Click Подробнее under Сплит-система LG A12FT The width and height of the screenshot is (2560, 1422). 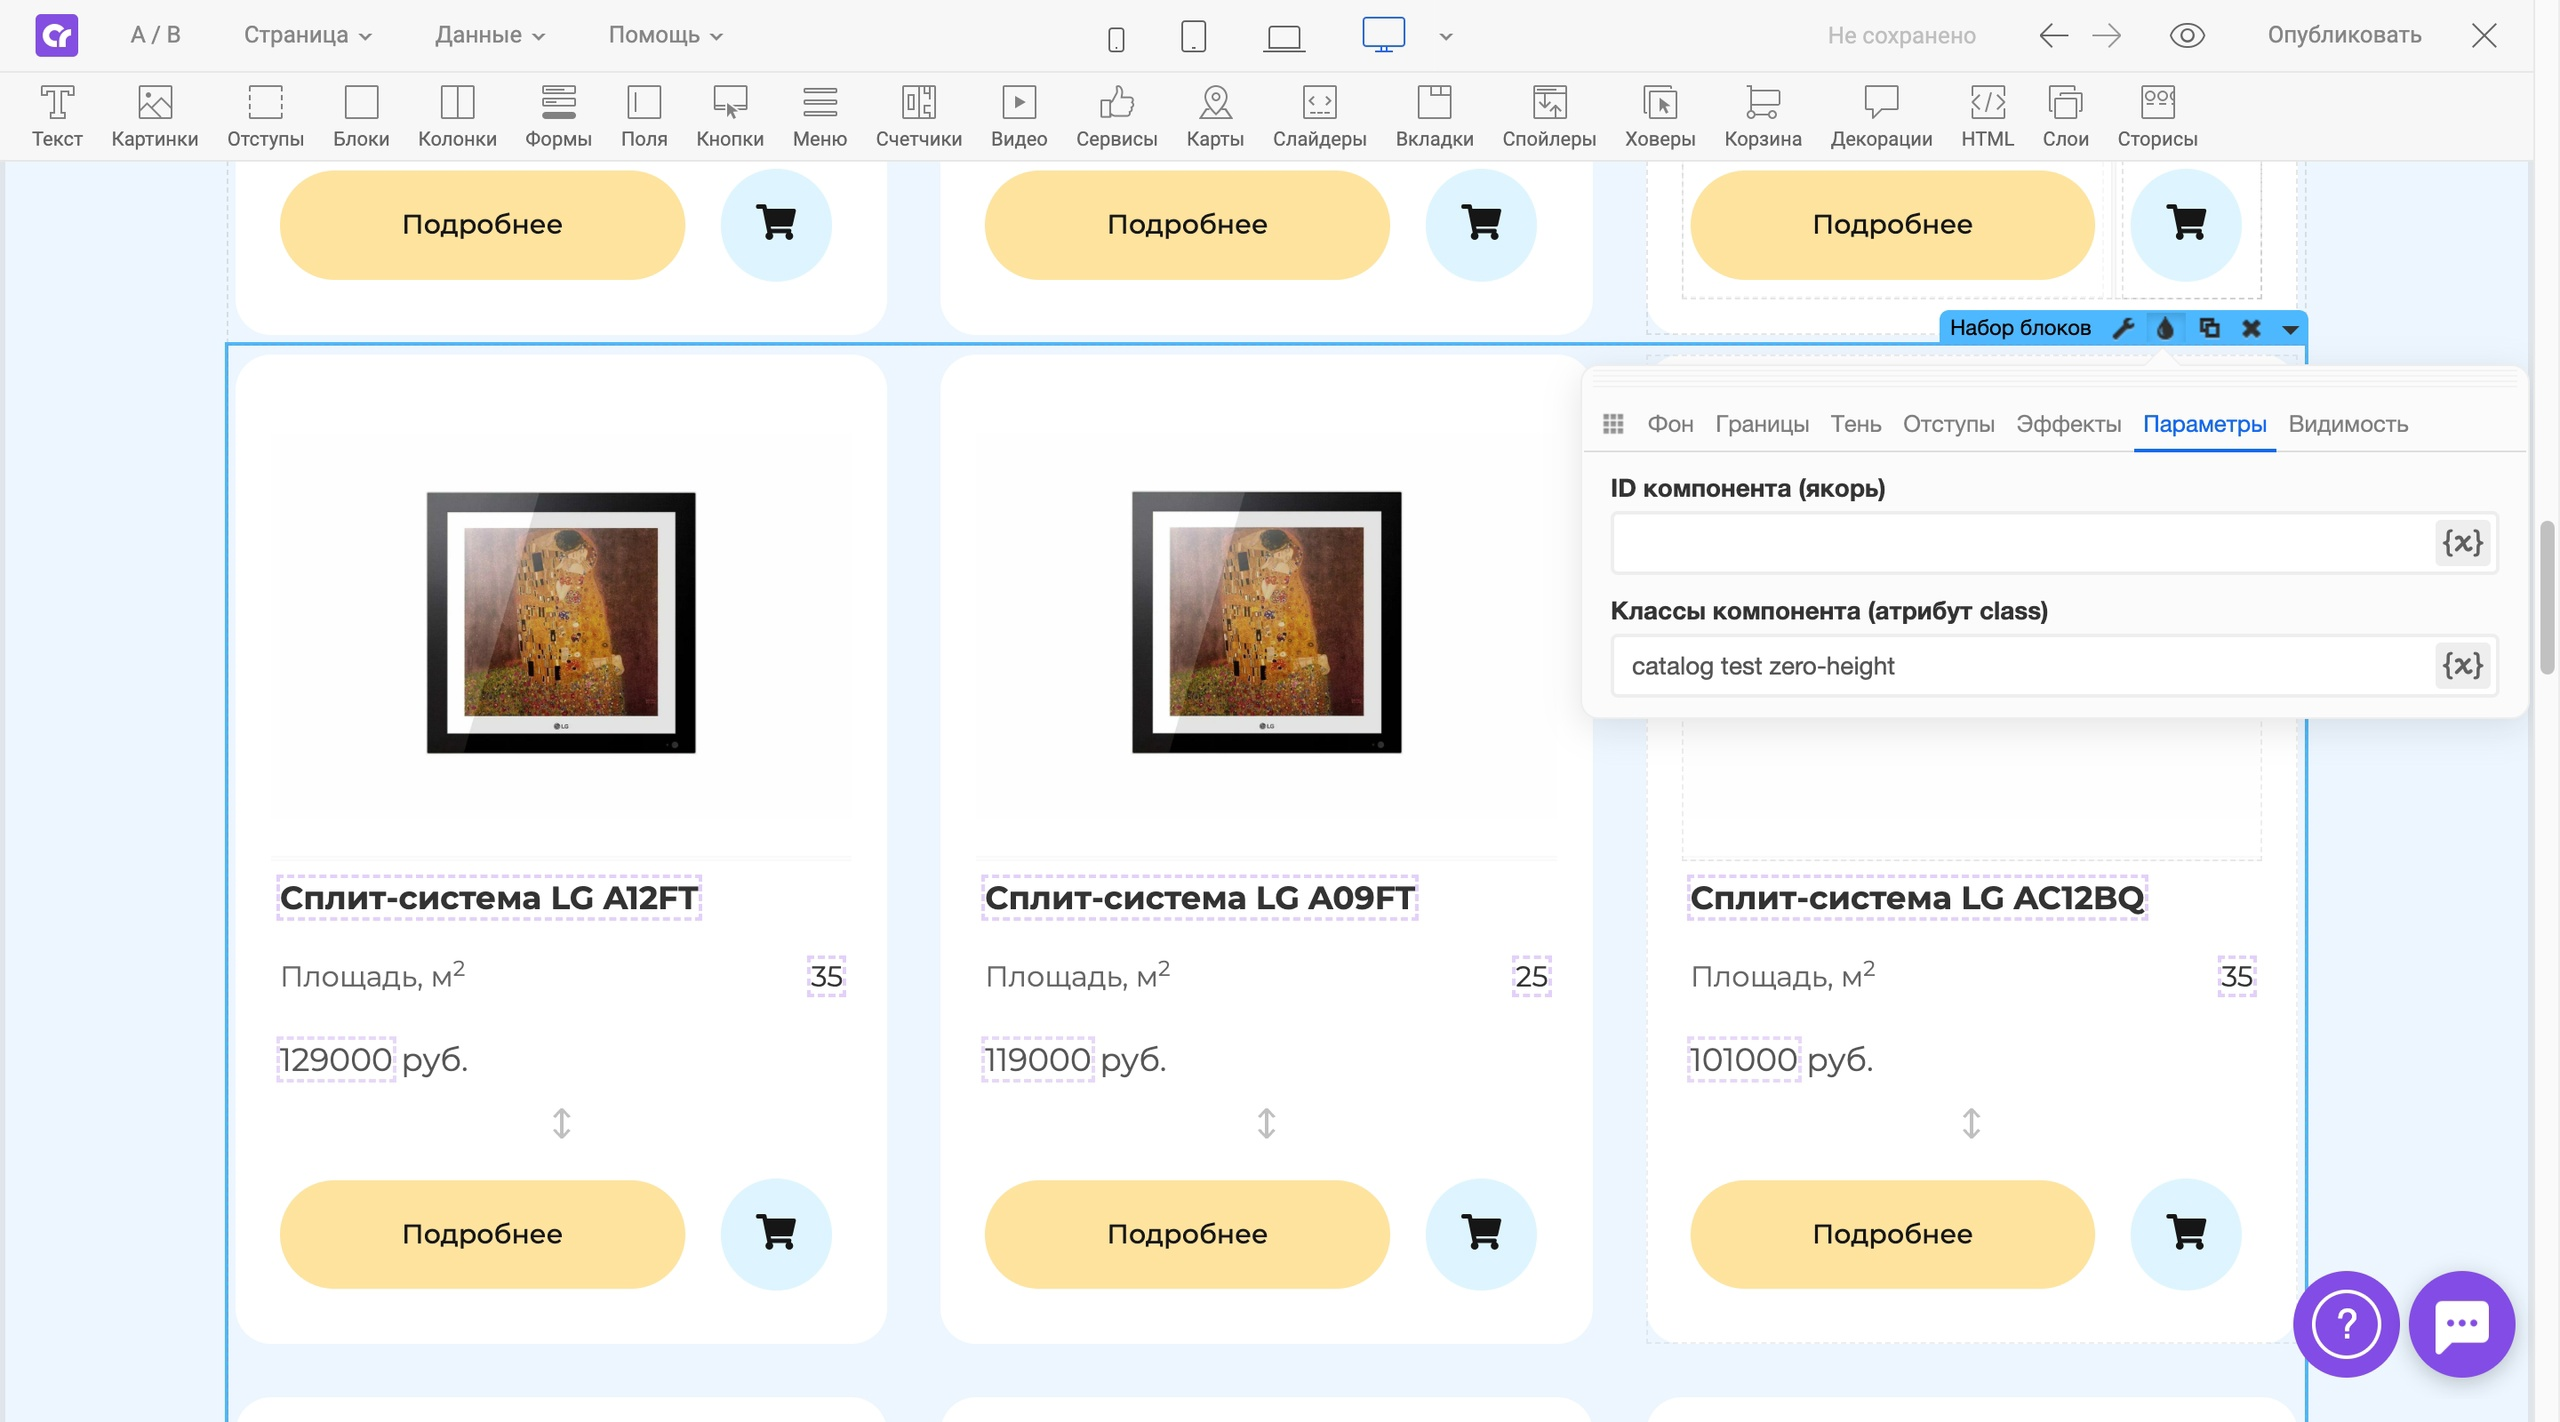[x=482, y=1234]
